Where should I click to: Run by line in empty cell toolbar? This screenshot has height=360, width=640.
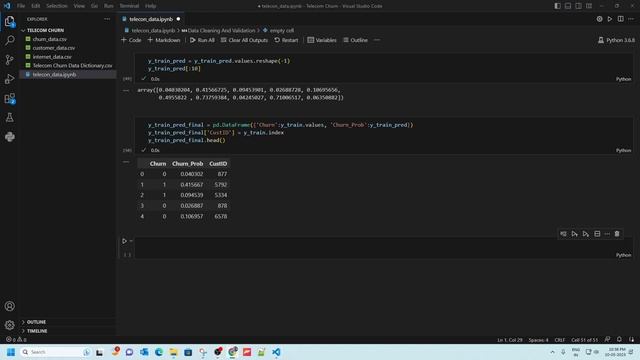click(563, 234)
